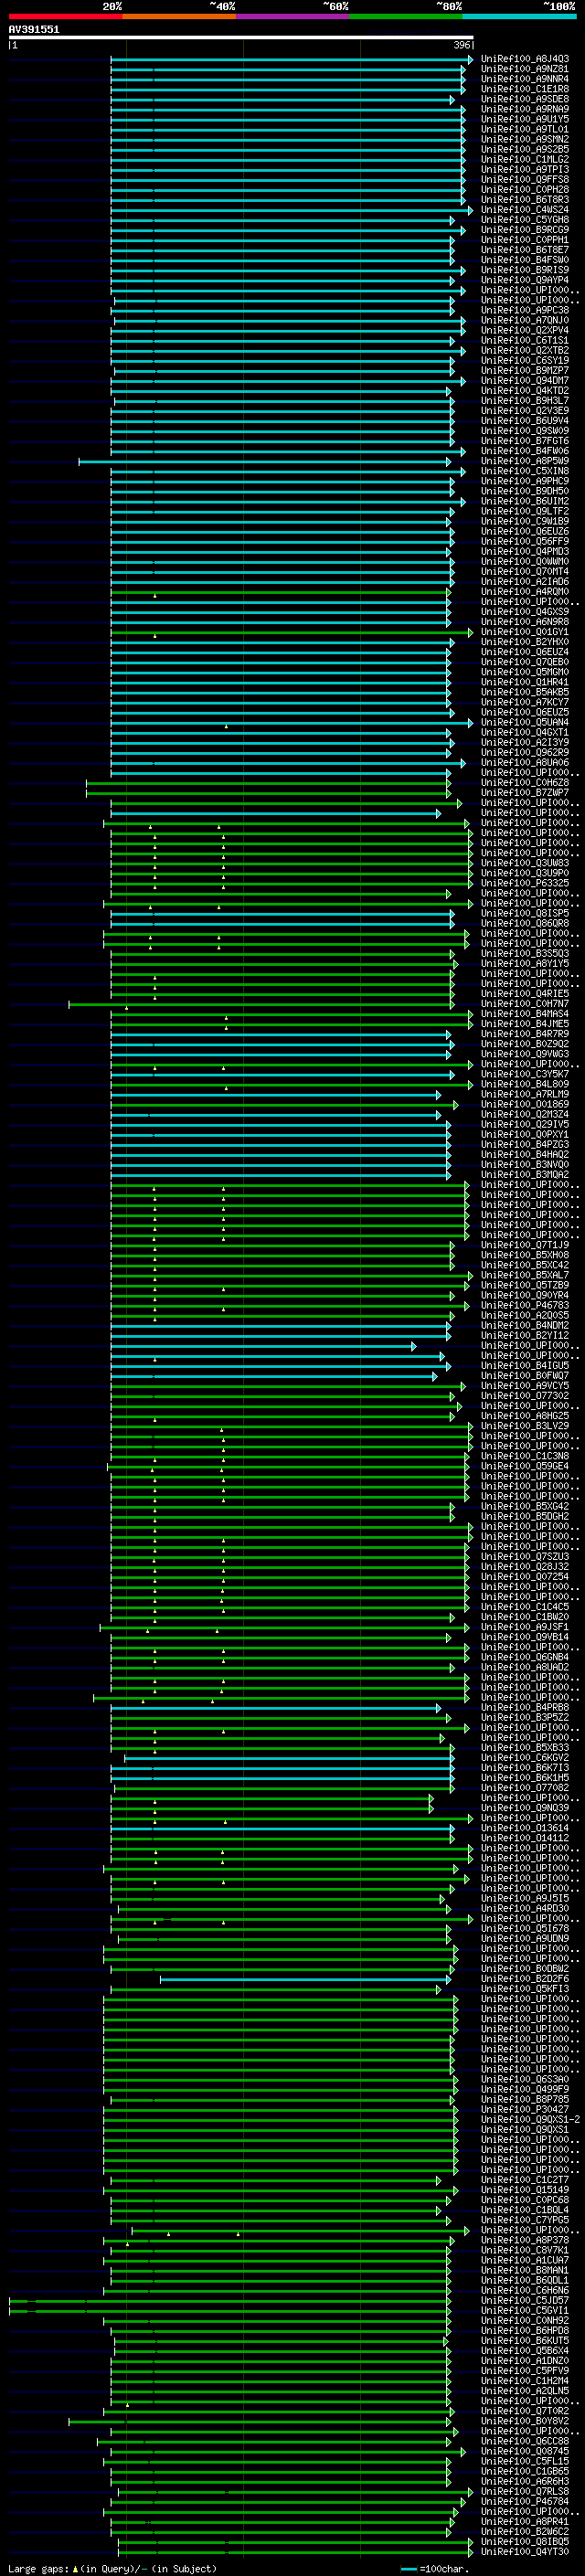Open hit UniRef100_C1MLG2

(525, 159)
